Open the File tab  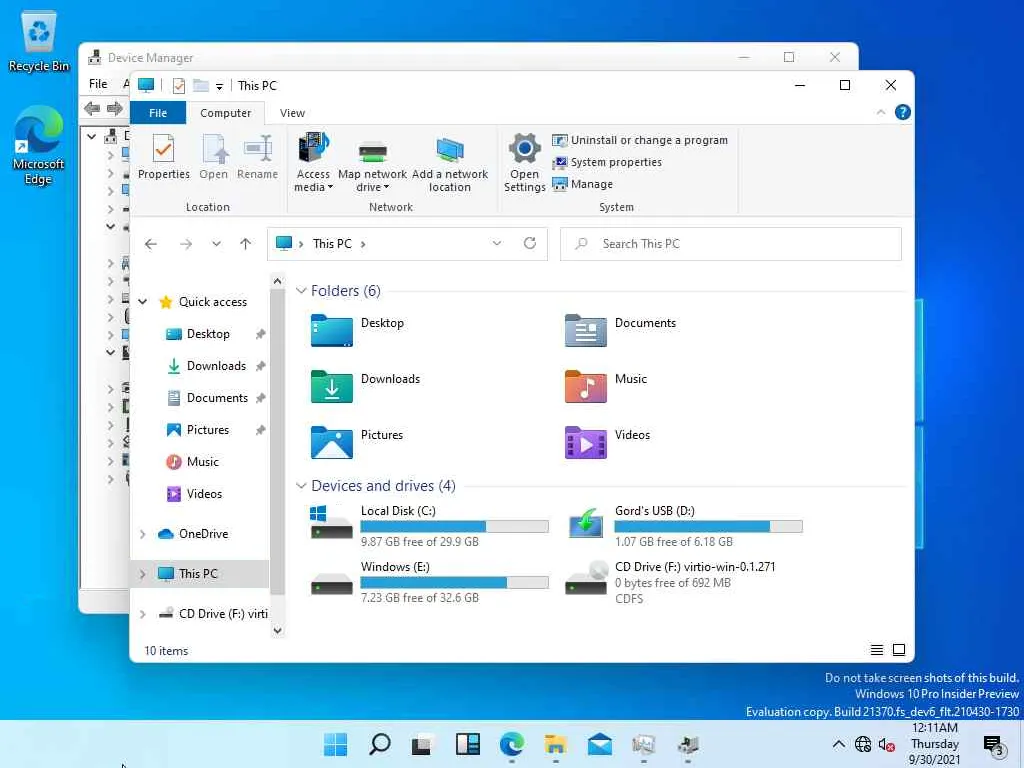pyautogui.click(x=158, y=113)
